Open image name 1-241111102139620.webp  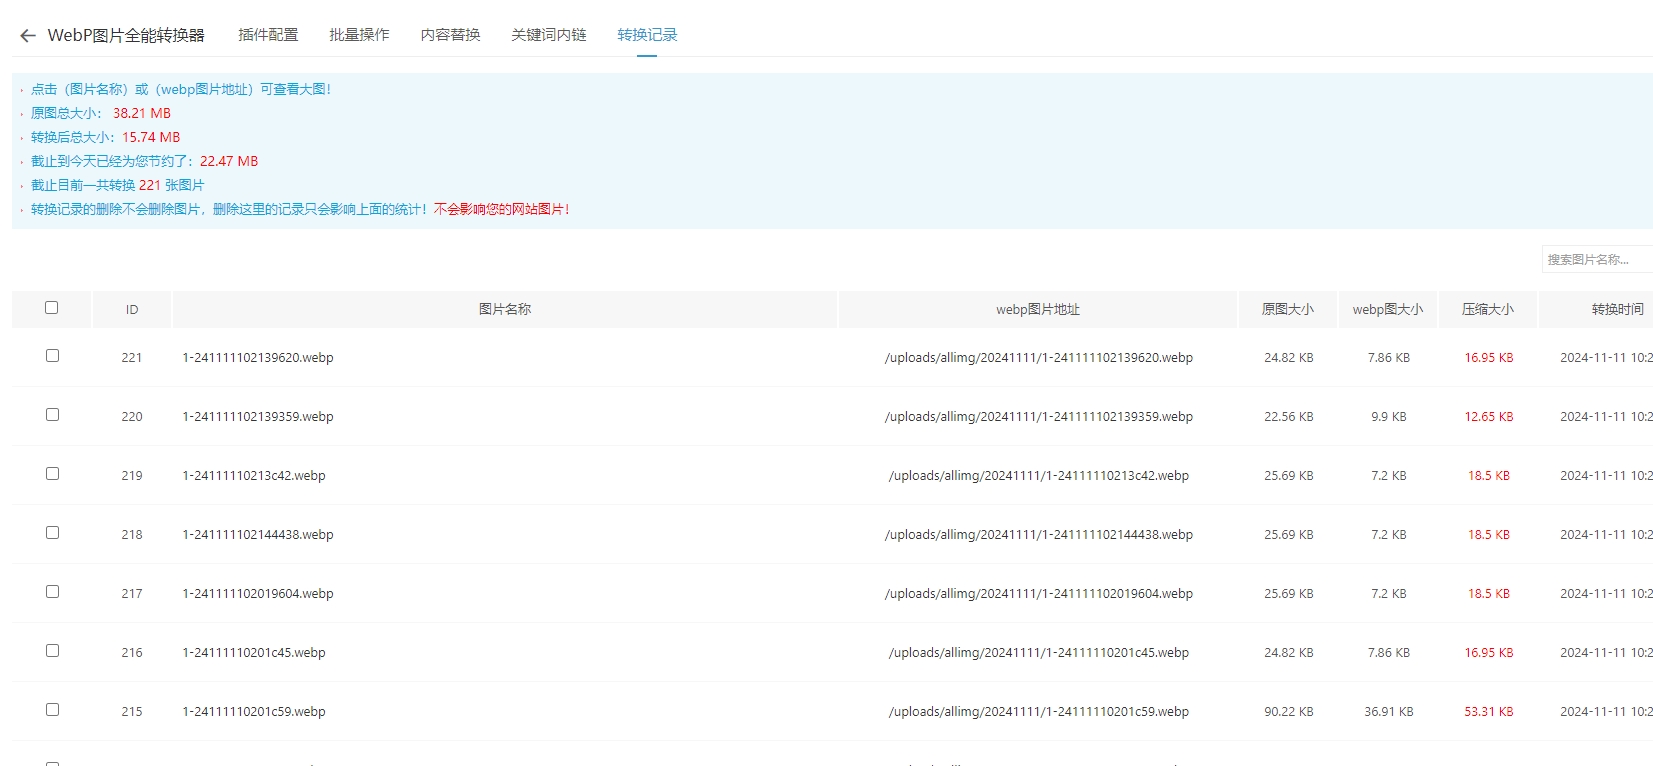(x=258, y=358)
